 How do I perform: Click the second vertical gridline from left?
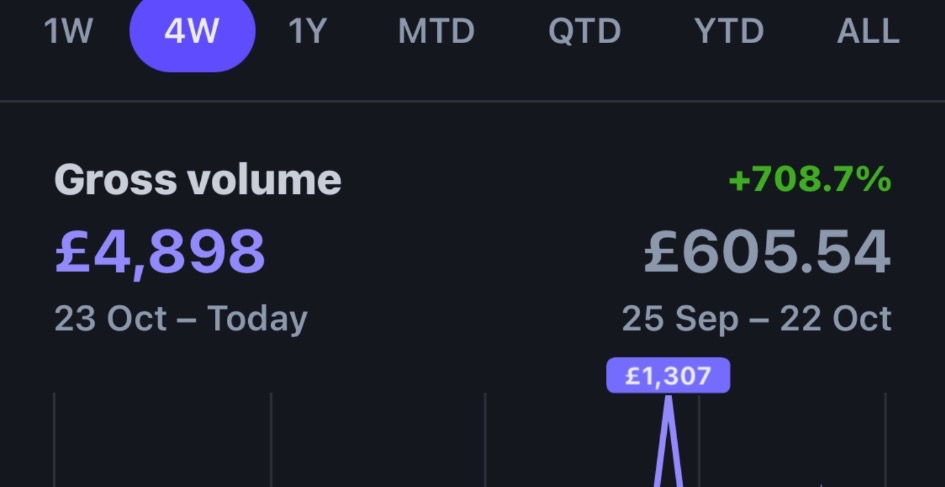click(x=271, y=440)
